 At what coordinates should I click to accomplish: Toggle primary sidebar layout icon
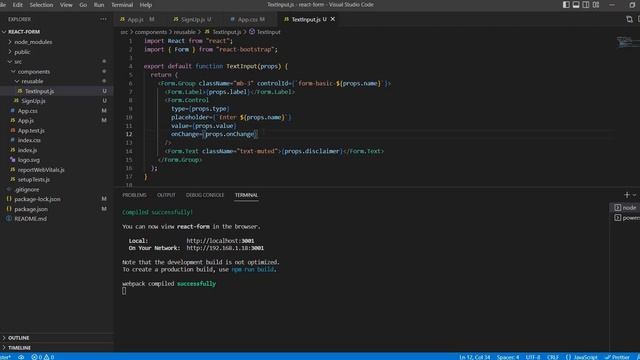pyautogui.click(x=566, y=5)
